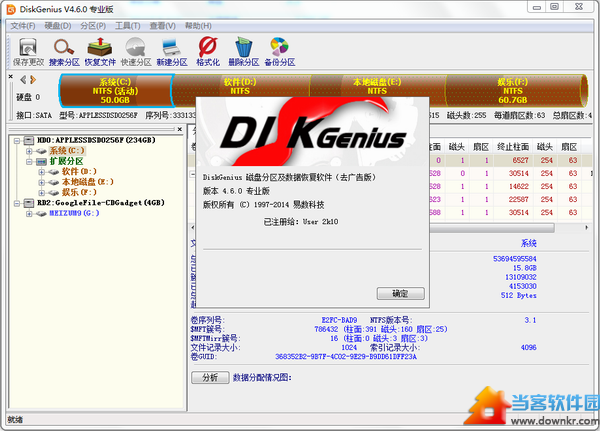The width and height of the screenshot is (600, 431).
Task: Collapse the HD0 disk tree node
Action: [x=17, y=141]
